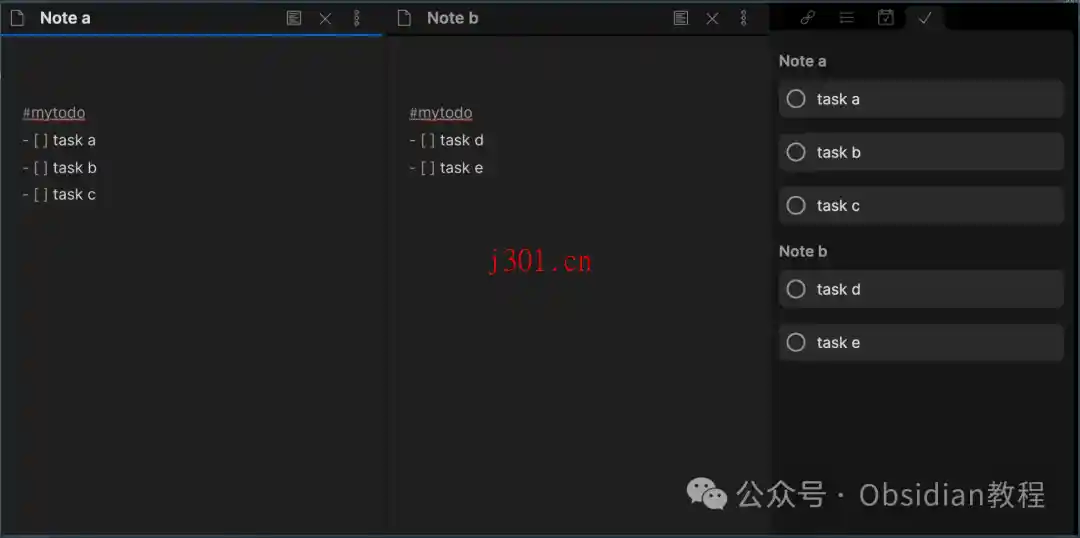Click the Note a heading in sidebar
1080x538 pixels.
(802, 61)
